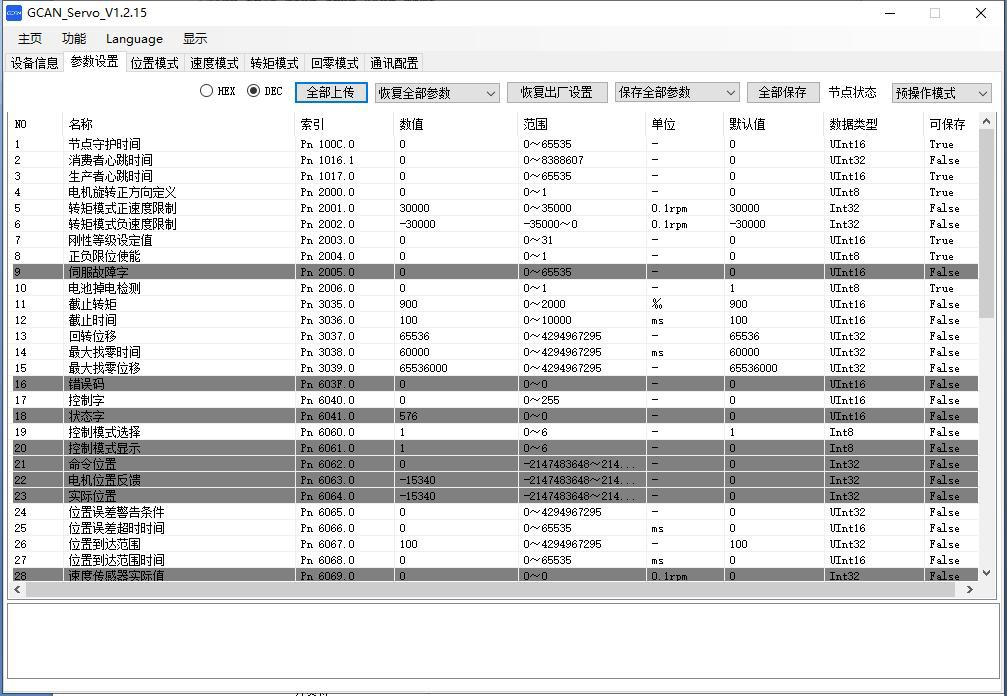Click the 全部保存 button
The width and height of the screenshot is (1007, 696).
pos(782,92)
